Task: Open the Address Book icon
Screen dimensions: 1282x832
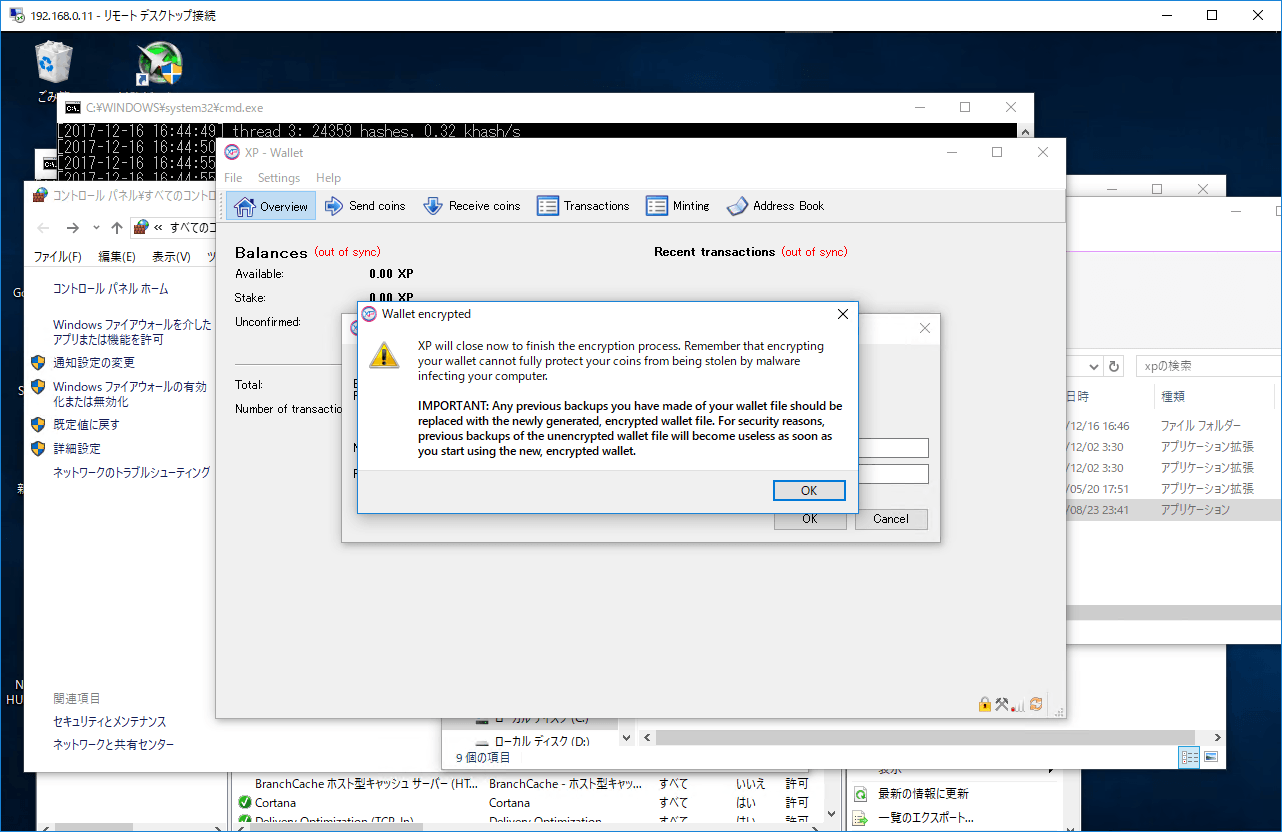Action: click(x=737, y=206)
